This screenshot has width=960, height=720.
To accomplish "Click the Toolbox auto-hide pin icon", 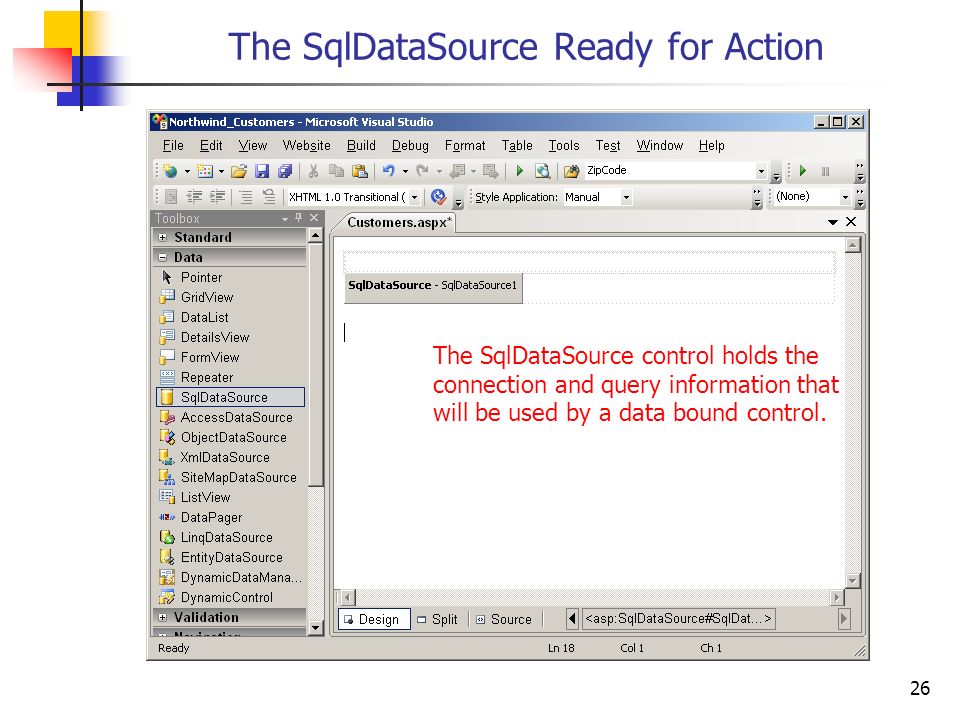I will point(299,217).
